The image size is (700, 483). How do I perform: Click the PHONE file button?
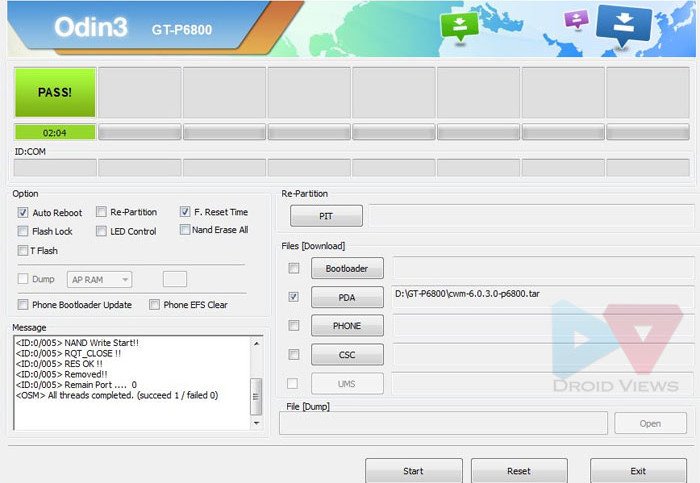click(x=347, y=326)
